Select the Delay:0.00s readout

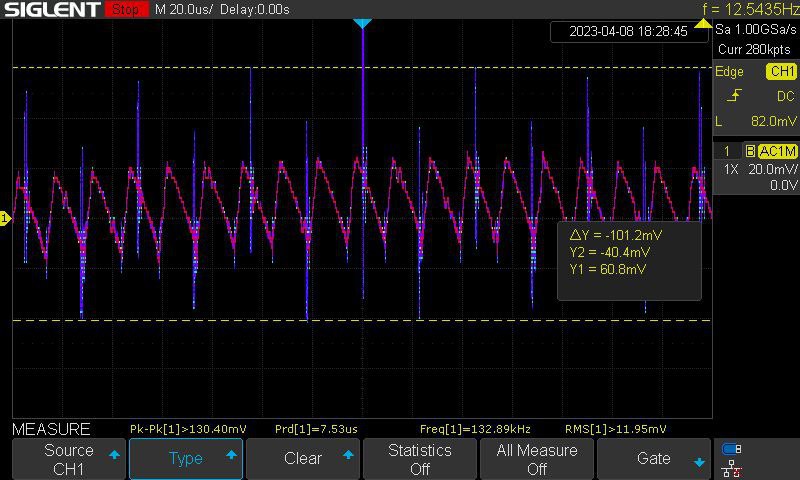tap(255, 9)
